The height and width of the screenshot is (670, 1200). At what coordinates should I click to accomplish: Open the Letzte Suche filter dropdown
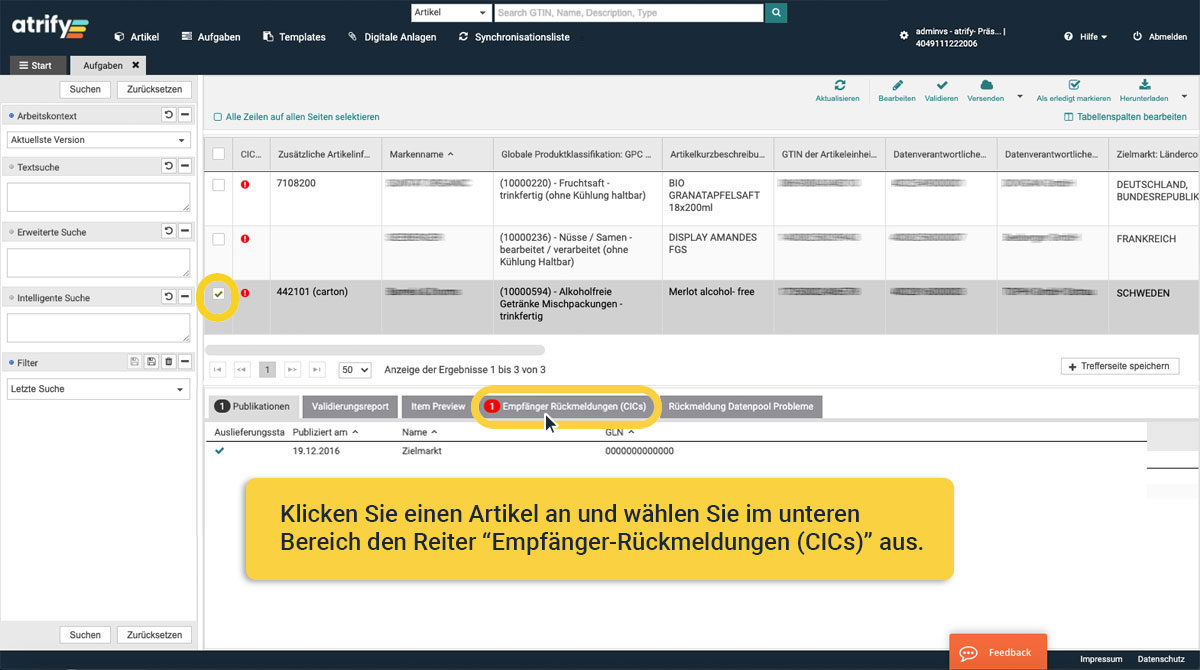pos(98,389)
